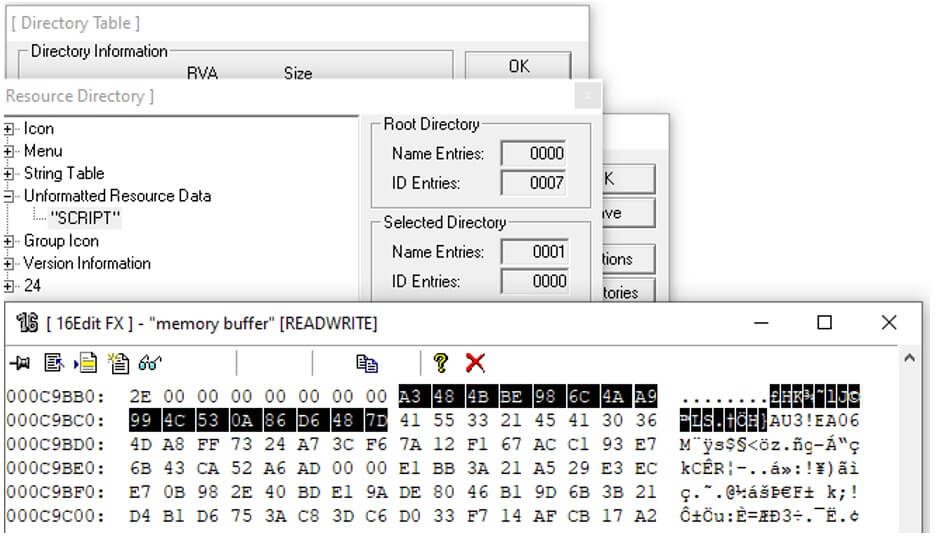Click hex byte 55 in row 000C9BC0

(444, 421)
